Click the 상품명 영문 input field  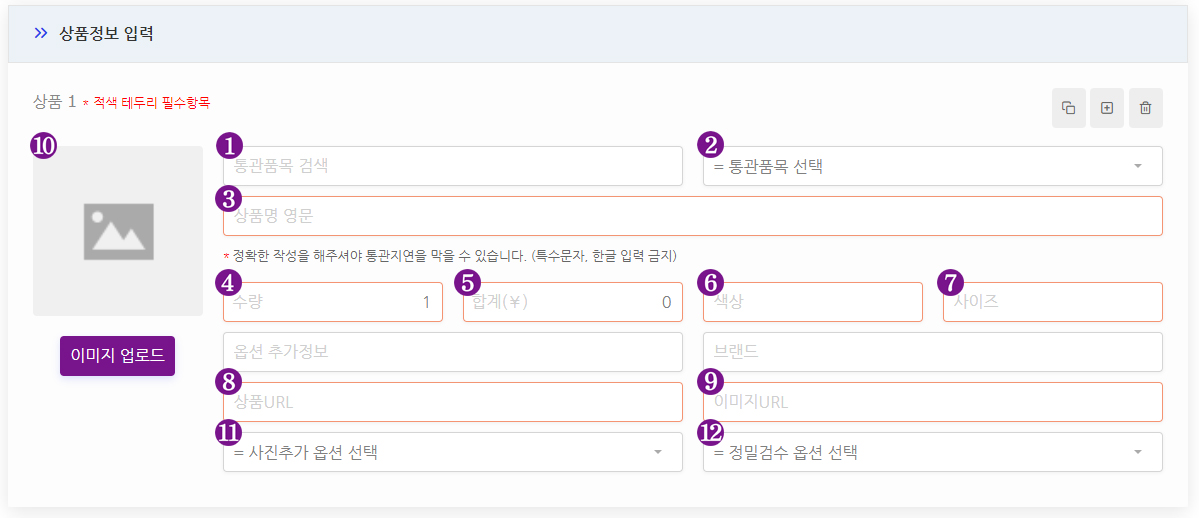[693, 216]
